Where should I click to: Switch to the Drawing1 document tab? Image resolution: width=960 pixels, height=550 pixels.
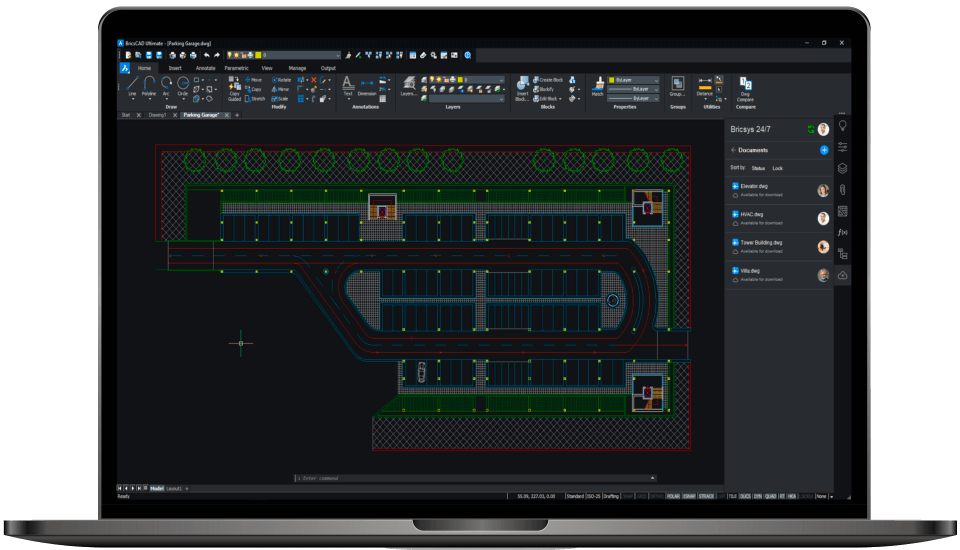pyautogui.click(x=157, y=115)
